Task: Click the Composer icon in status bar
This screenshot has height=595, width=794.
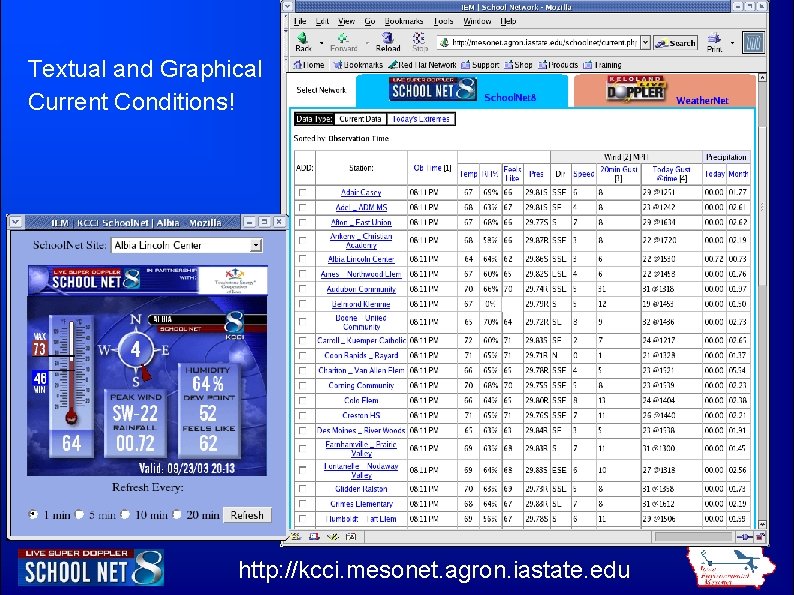Action: (x=332, y=536)
